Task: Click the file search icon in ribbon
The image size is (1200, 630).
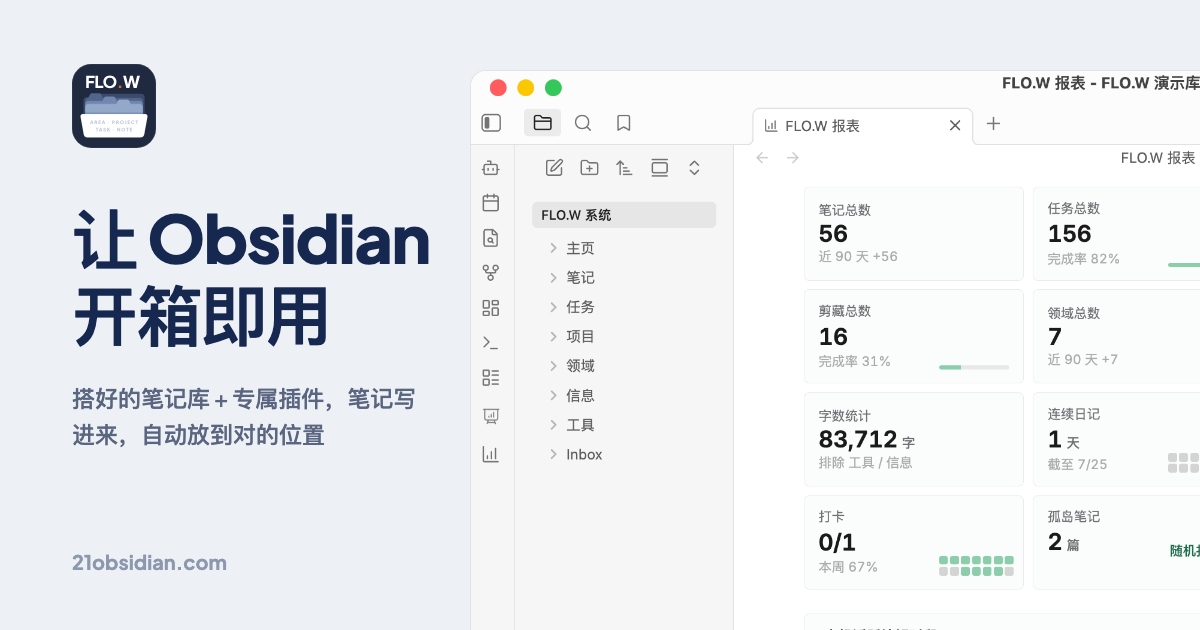Action: click(490, 238)
